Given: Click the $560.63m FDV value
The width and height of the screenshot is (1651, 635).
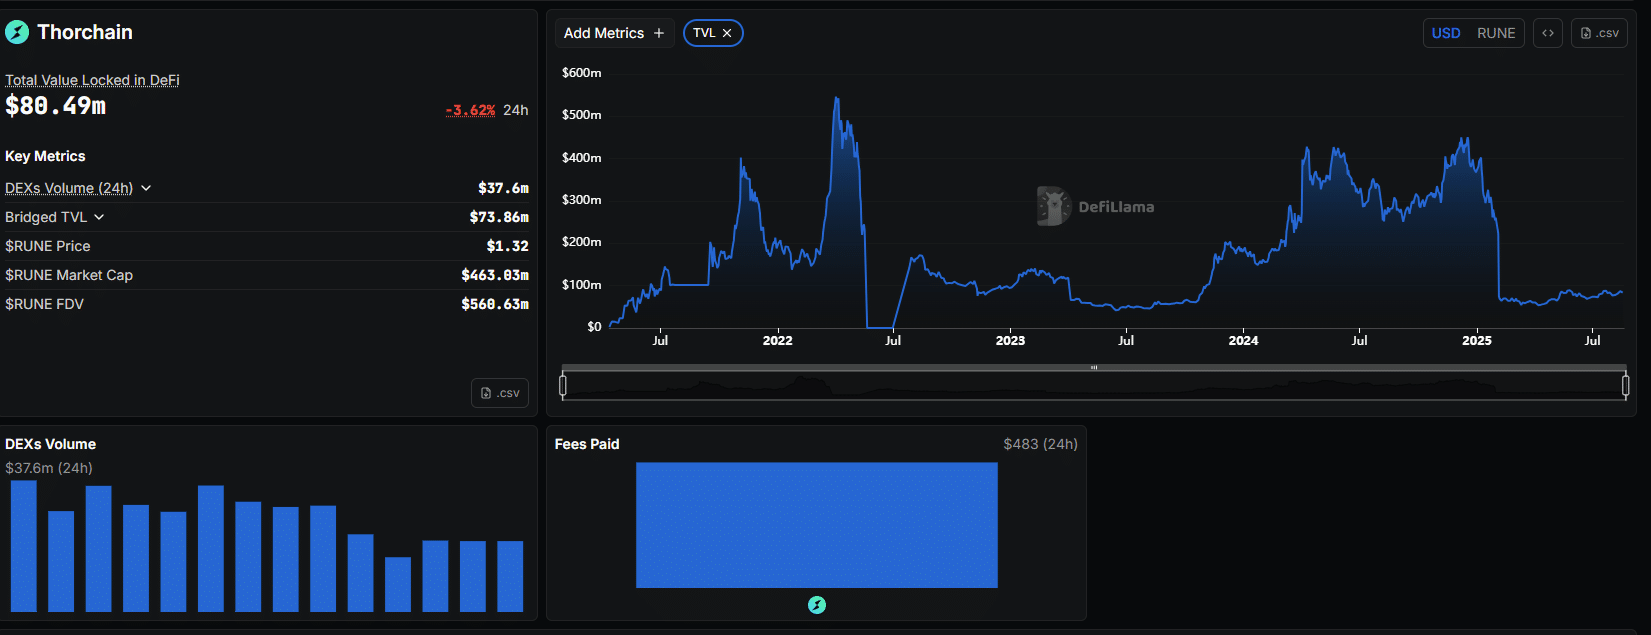Looking at the screenshot, I should (495, 304).
